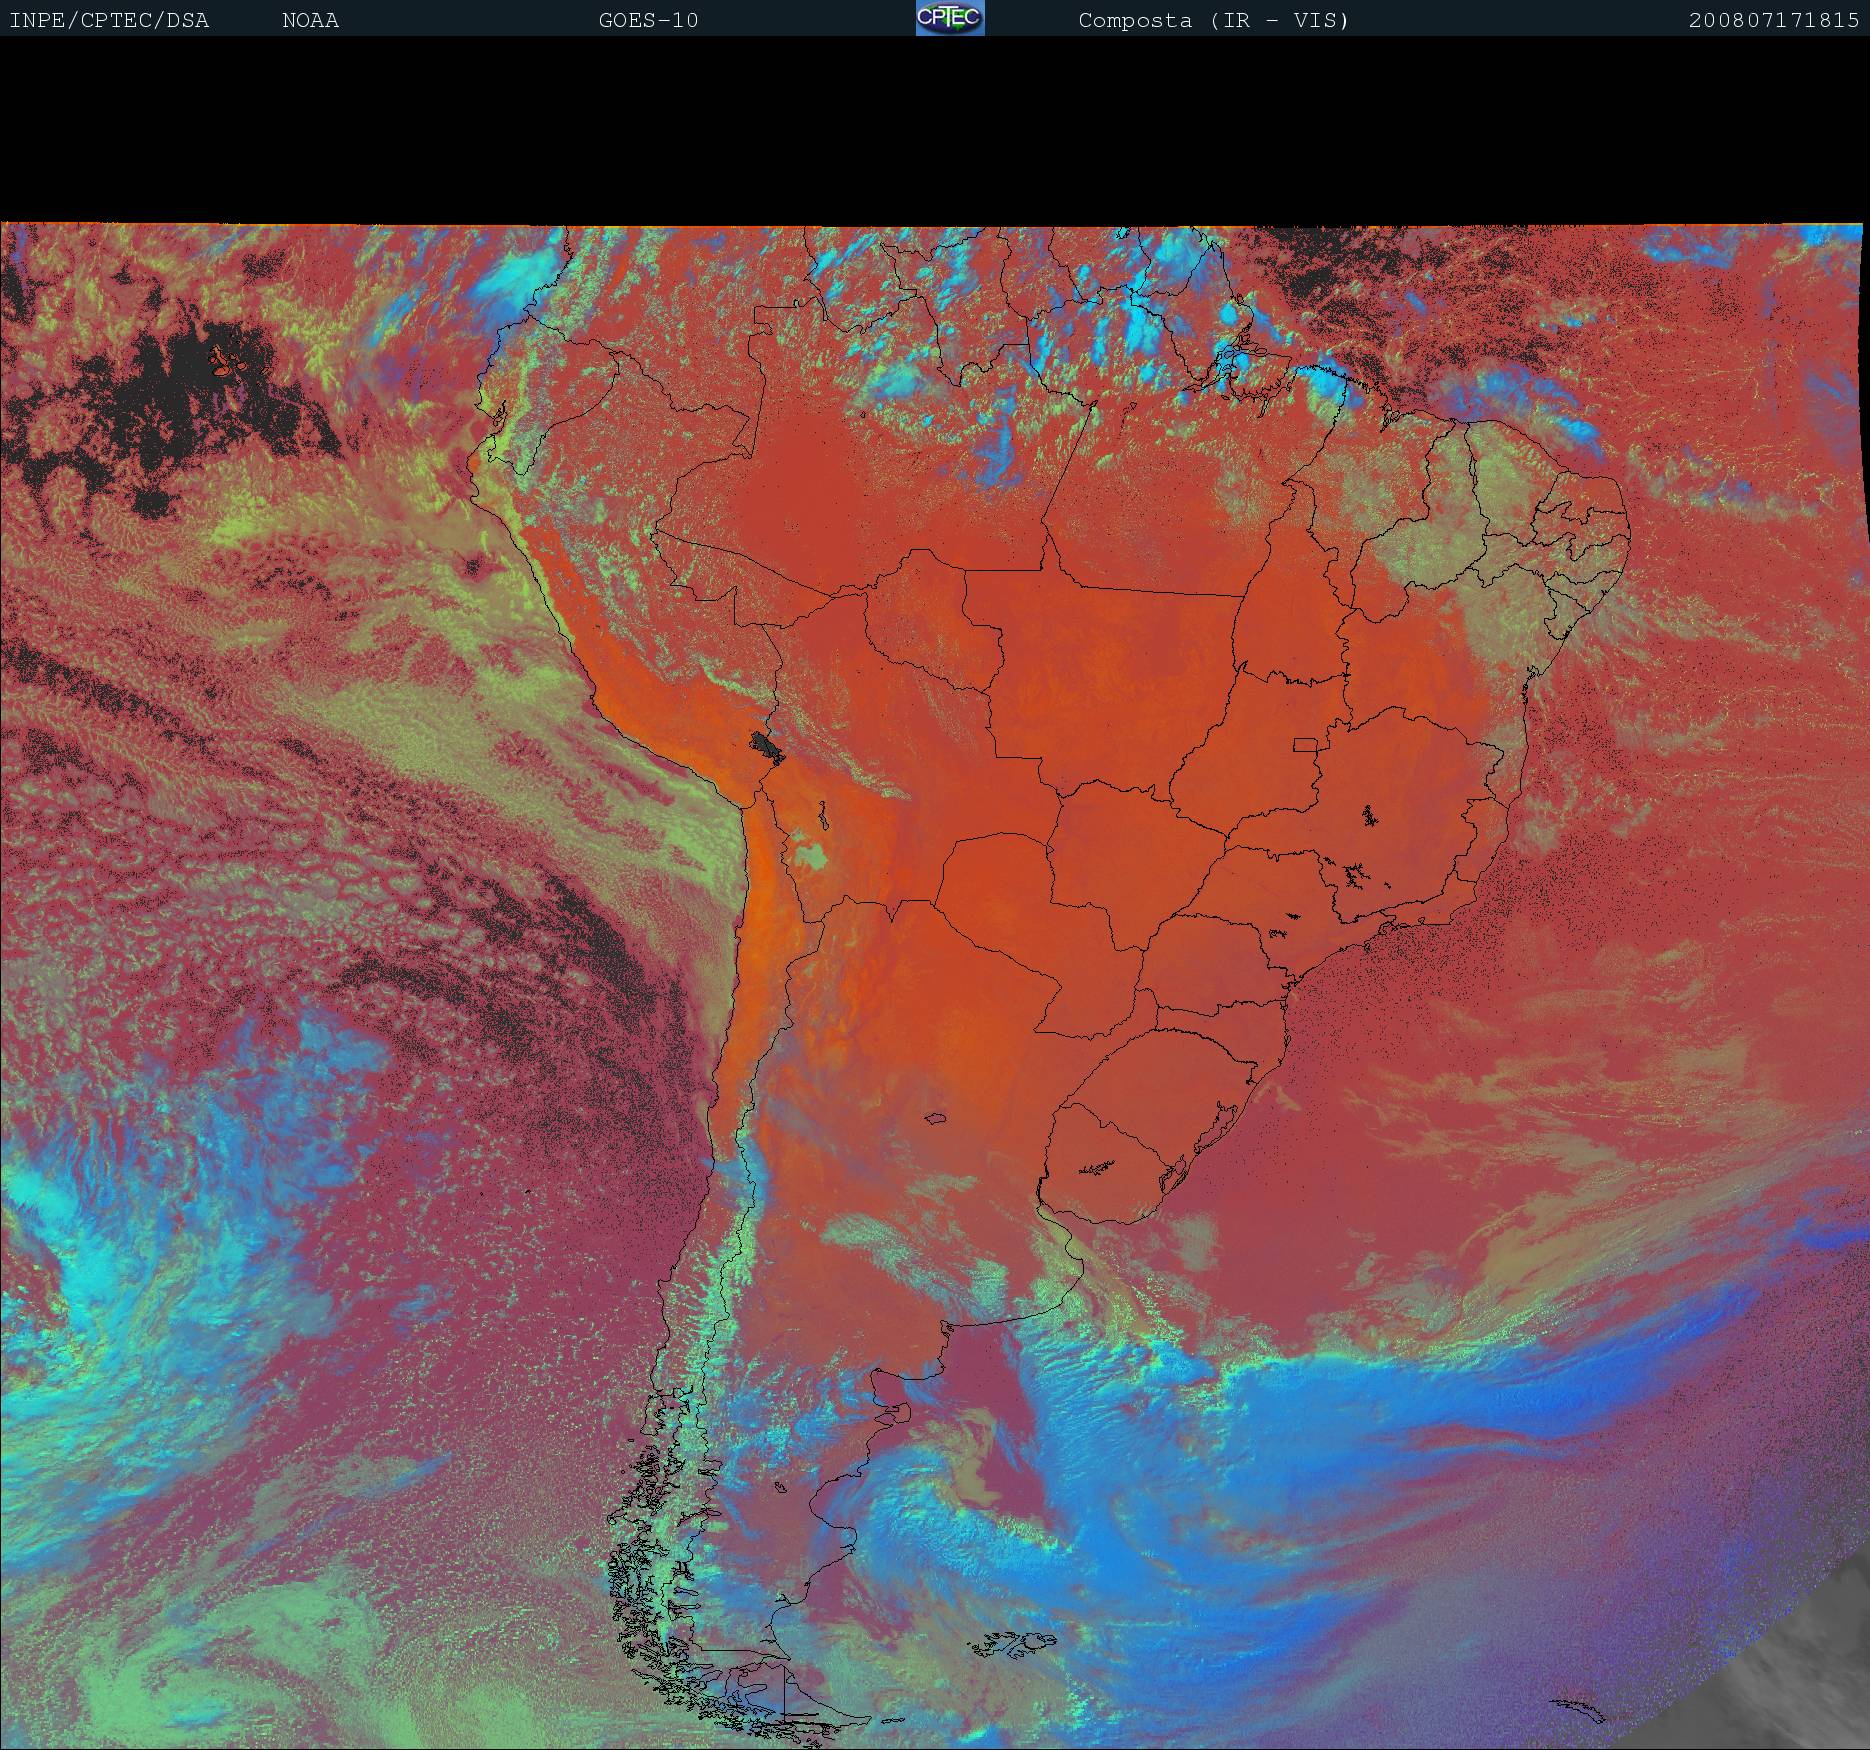This screenshot has width=1870, height=1750.
Task: Click the GOES-10 satellite label
Action: pos(648,20)
